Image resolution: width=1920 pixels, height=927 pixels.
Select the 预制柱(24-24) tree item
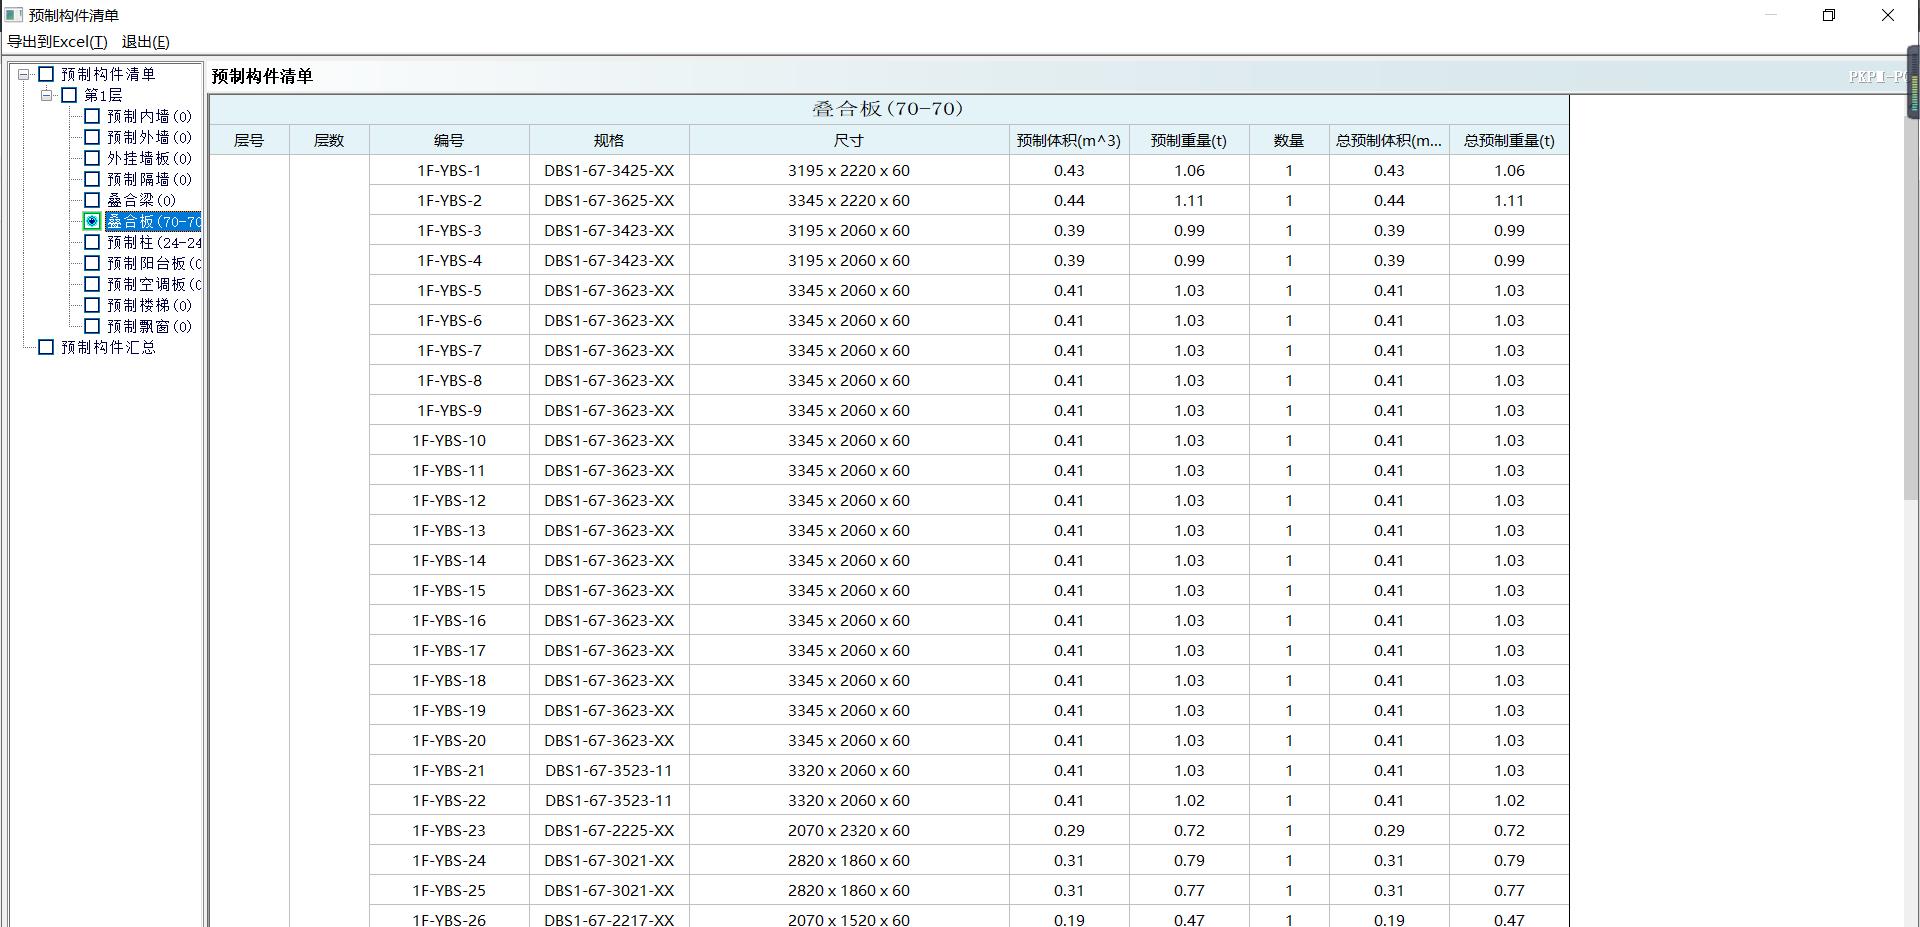coord(148,242)
